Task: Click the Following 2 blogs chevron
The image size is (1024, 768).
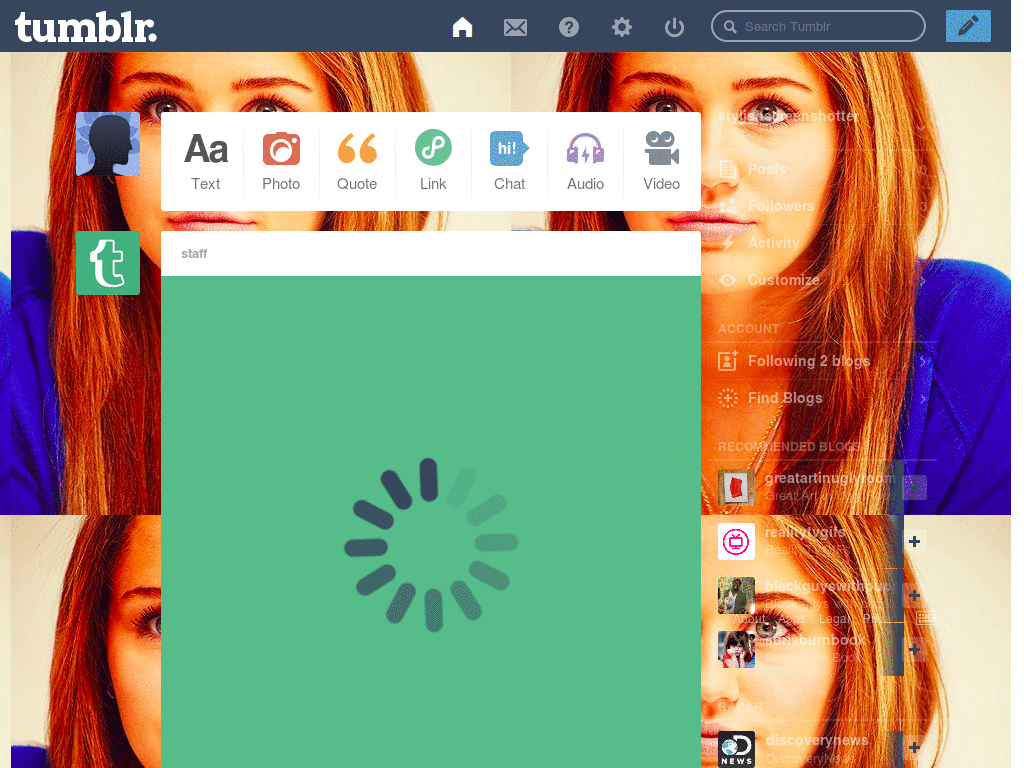Action: coord(923,360)
